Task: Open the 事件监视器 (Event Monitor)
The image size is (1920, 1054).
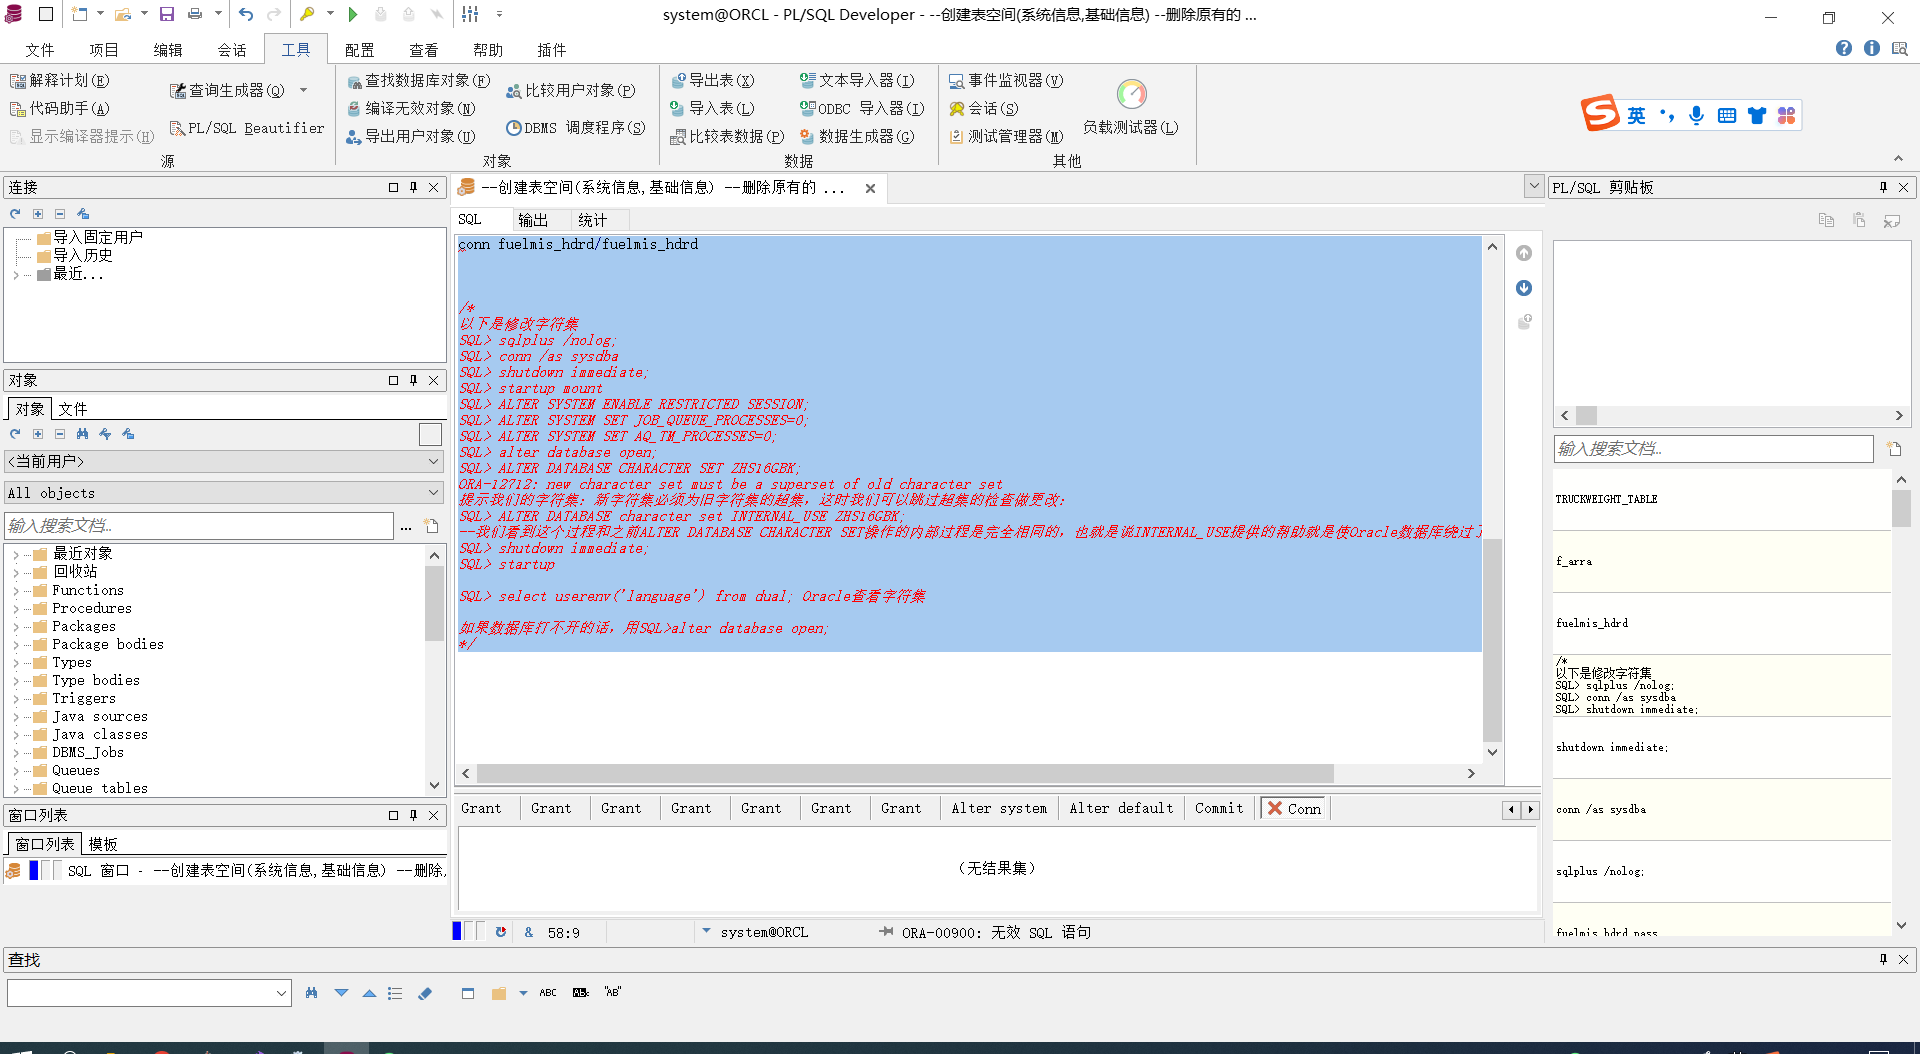Action: click(1006, 80)
